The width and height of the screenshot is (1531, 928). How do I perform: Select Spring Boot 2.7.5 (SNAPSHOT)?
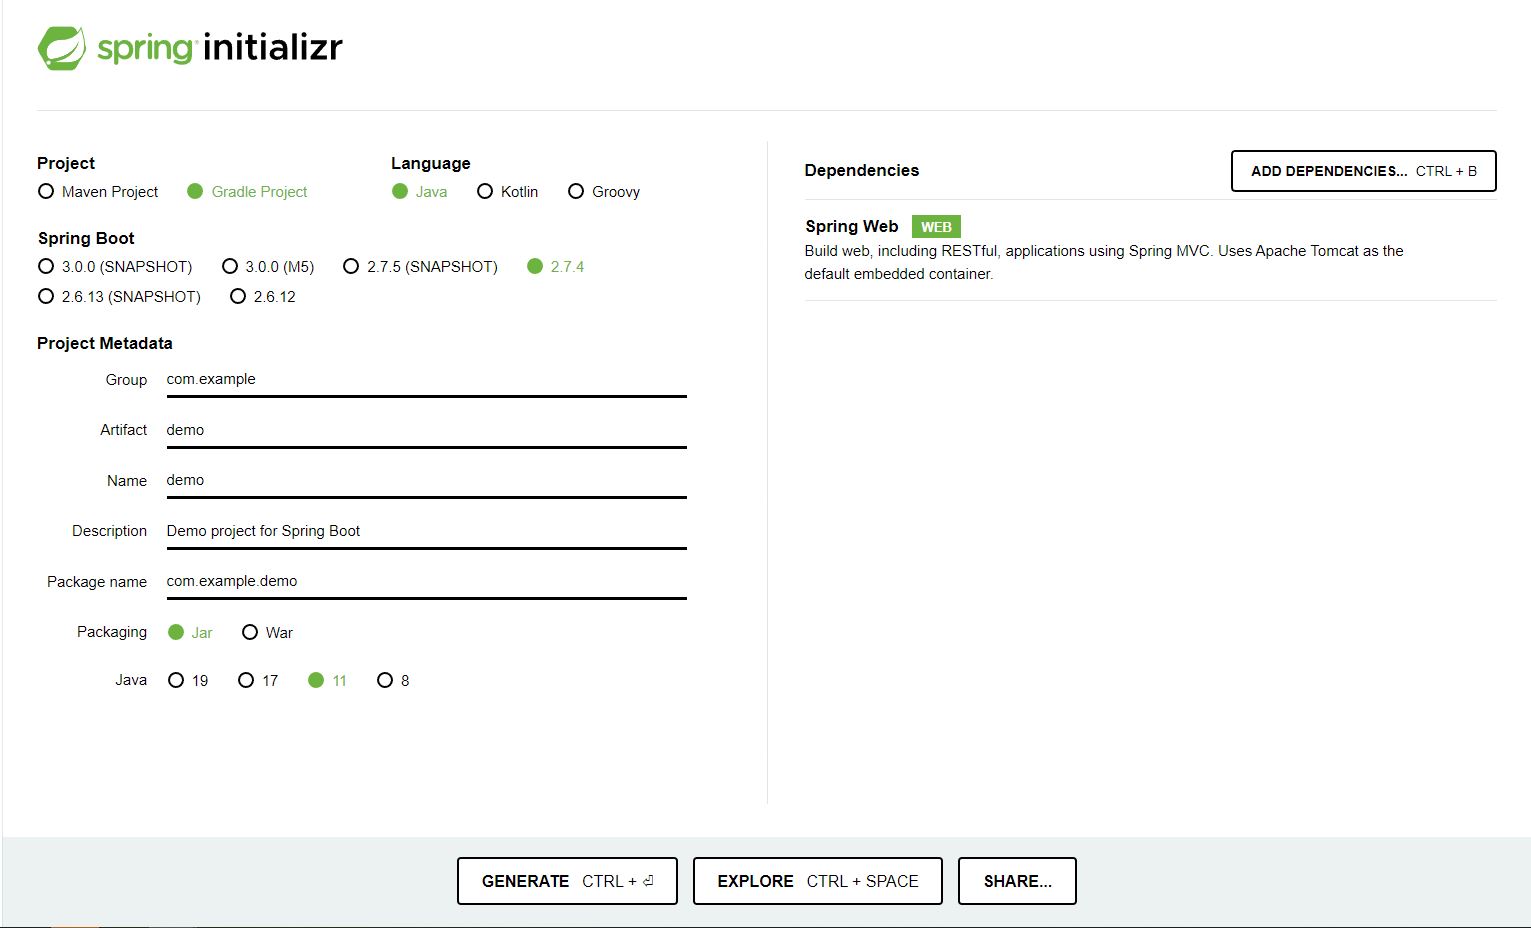tap(420, 266)
